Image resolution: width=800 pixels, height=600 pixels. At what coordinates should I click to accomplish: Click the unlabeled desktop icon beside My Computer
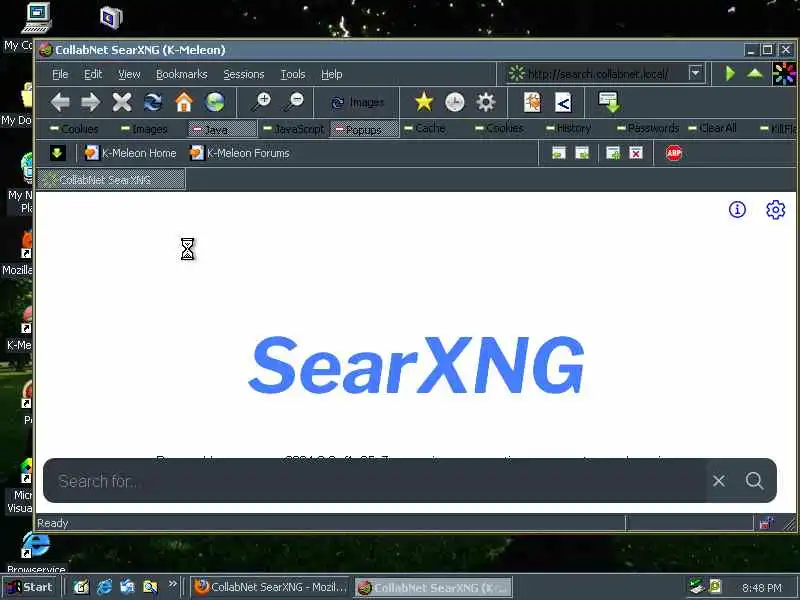point(111,17)
